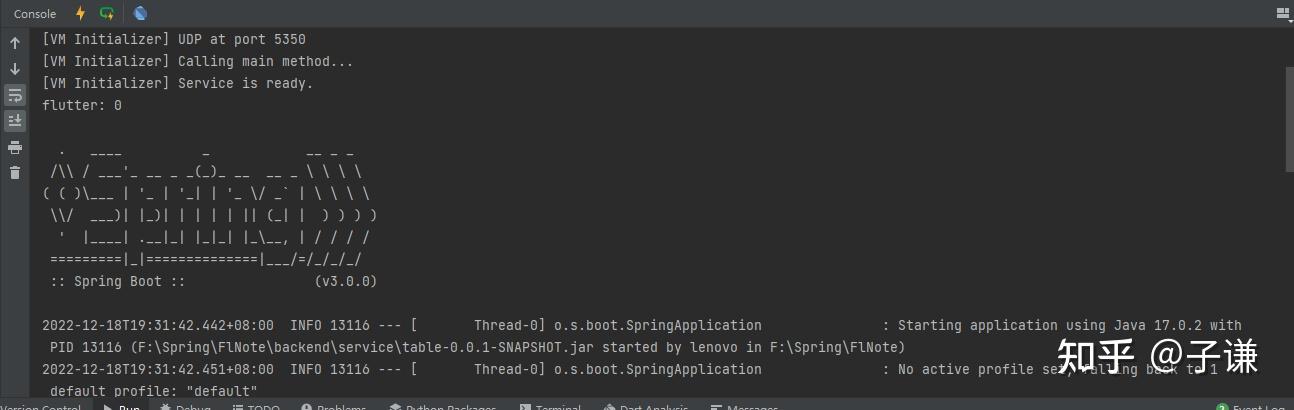Toggle scroll to end of console

pyautogui.click(x=15, y=121)
